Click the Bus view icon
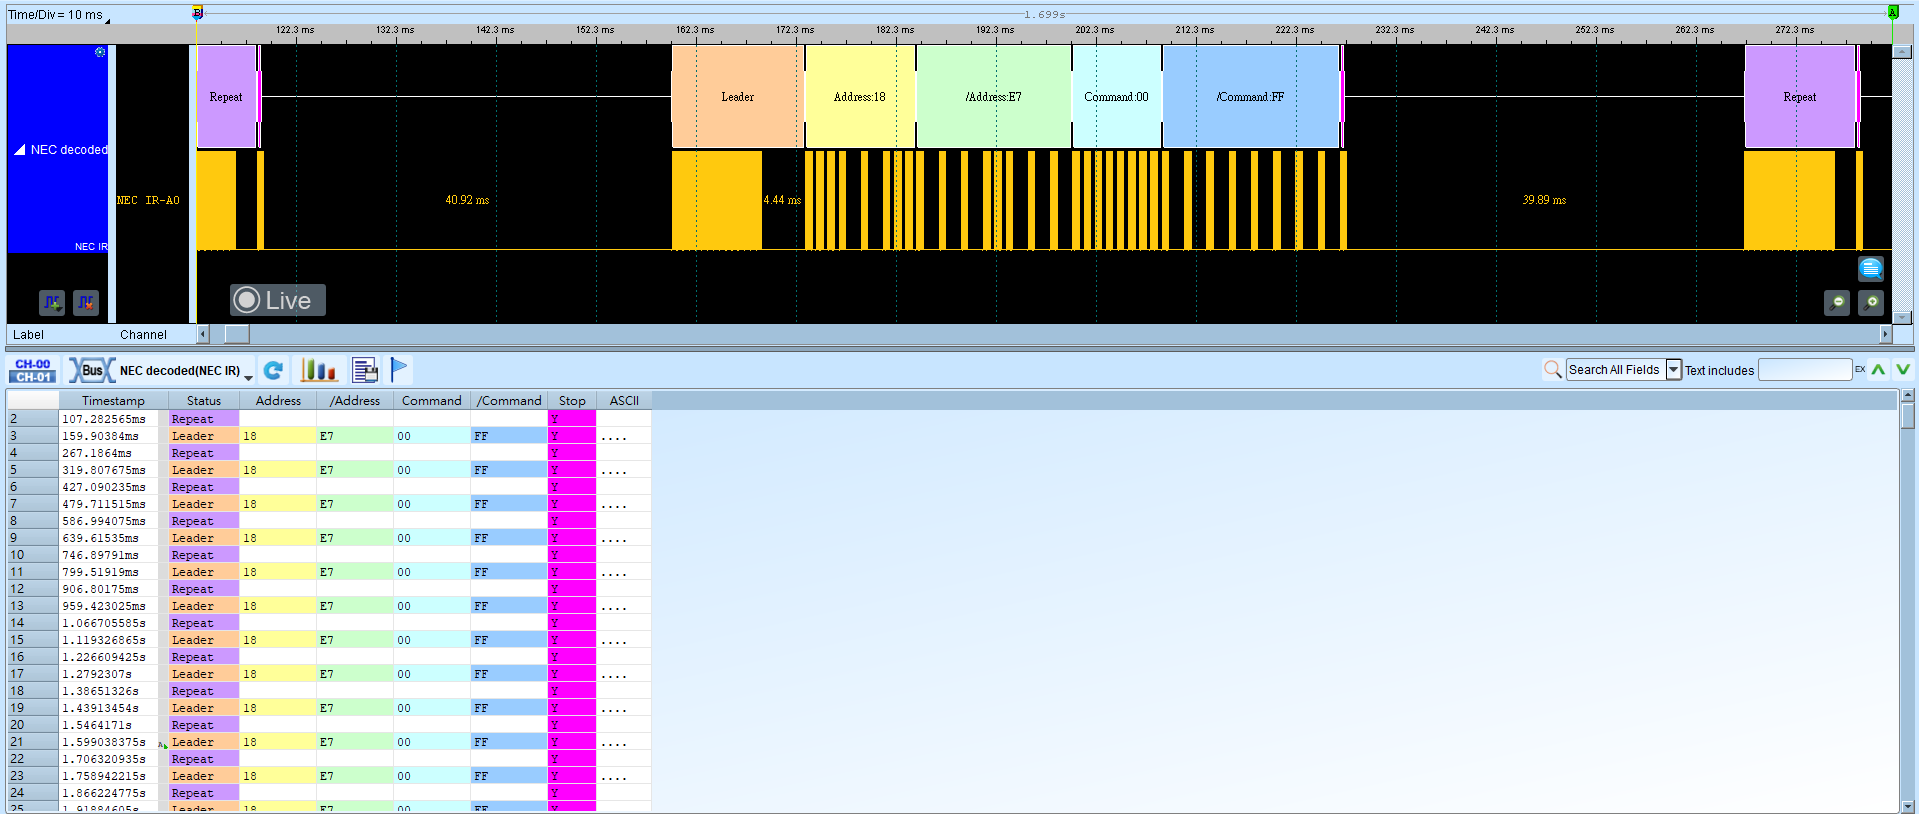This screenshot has height=814, width=1919. click(x=90, y=371)
